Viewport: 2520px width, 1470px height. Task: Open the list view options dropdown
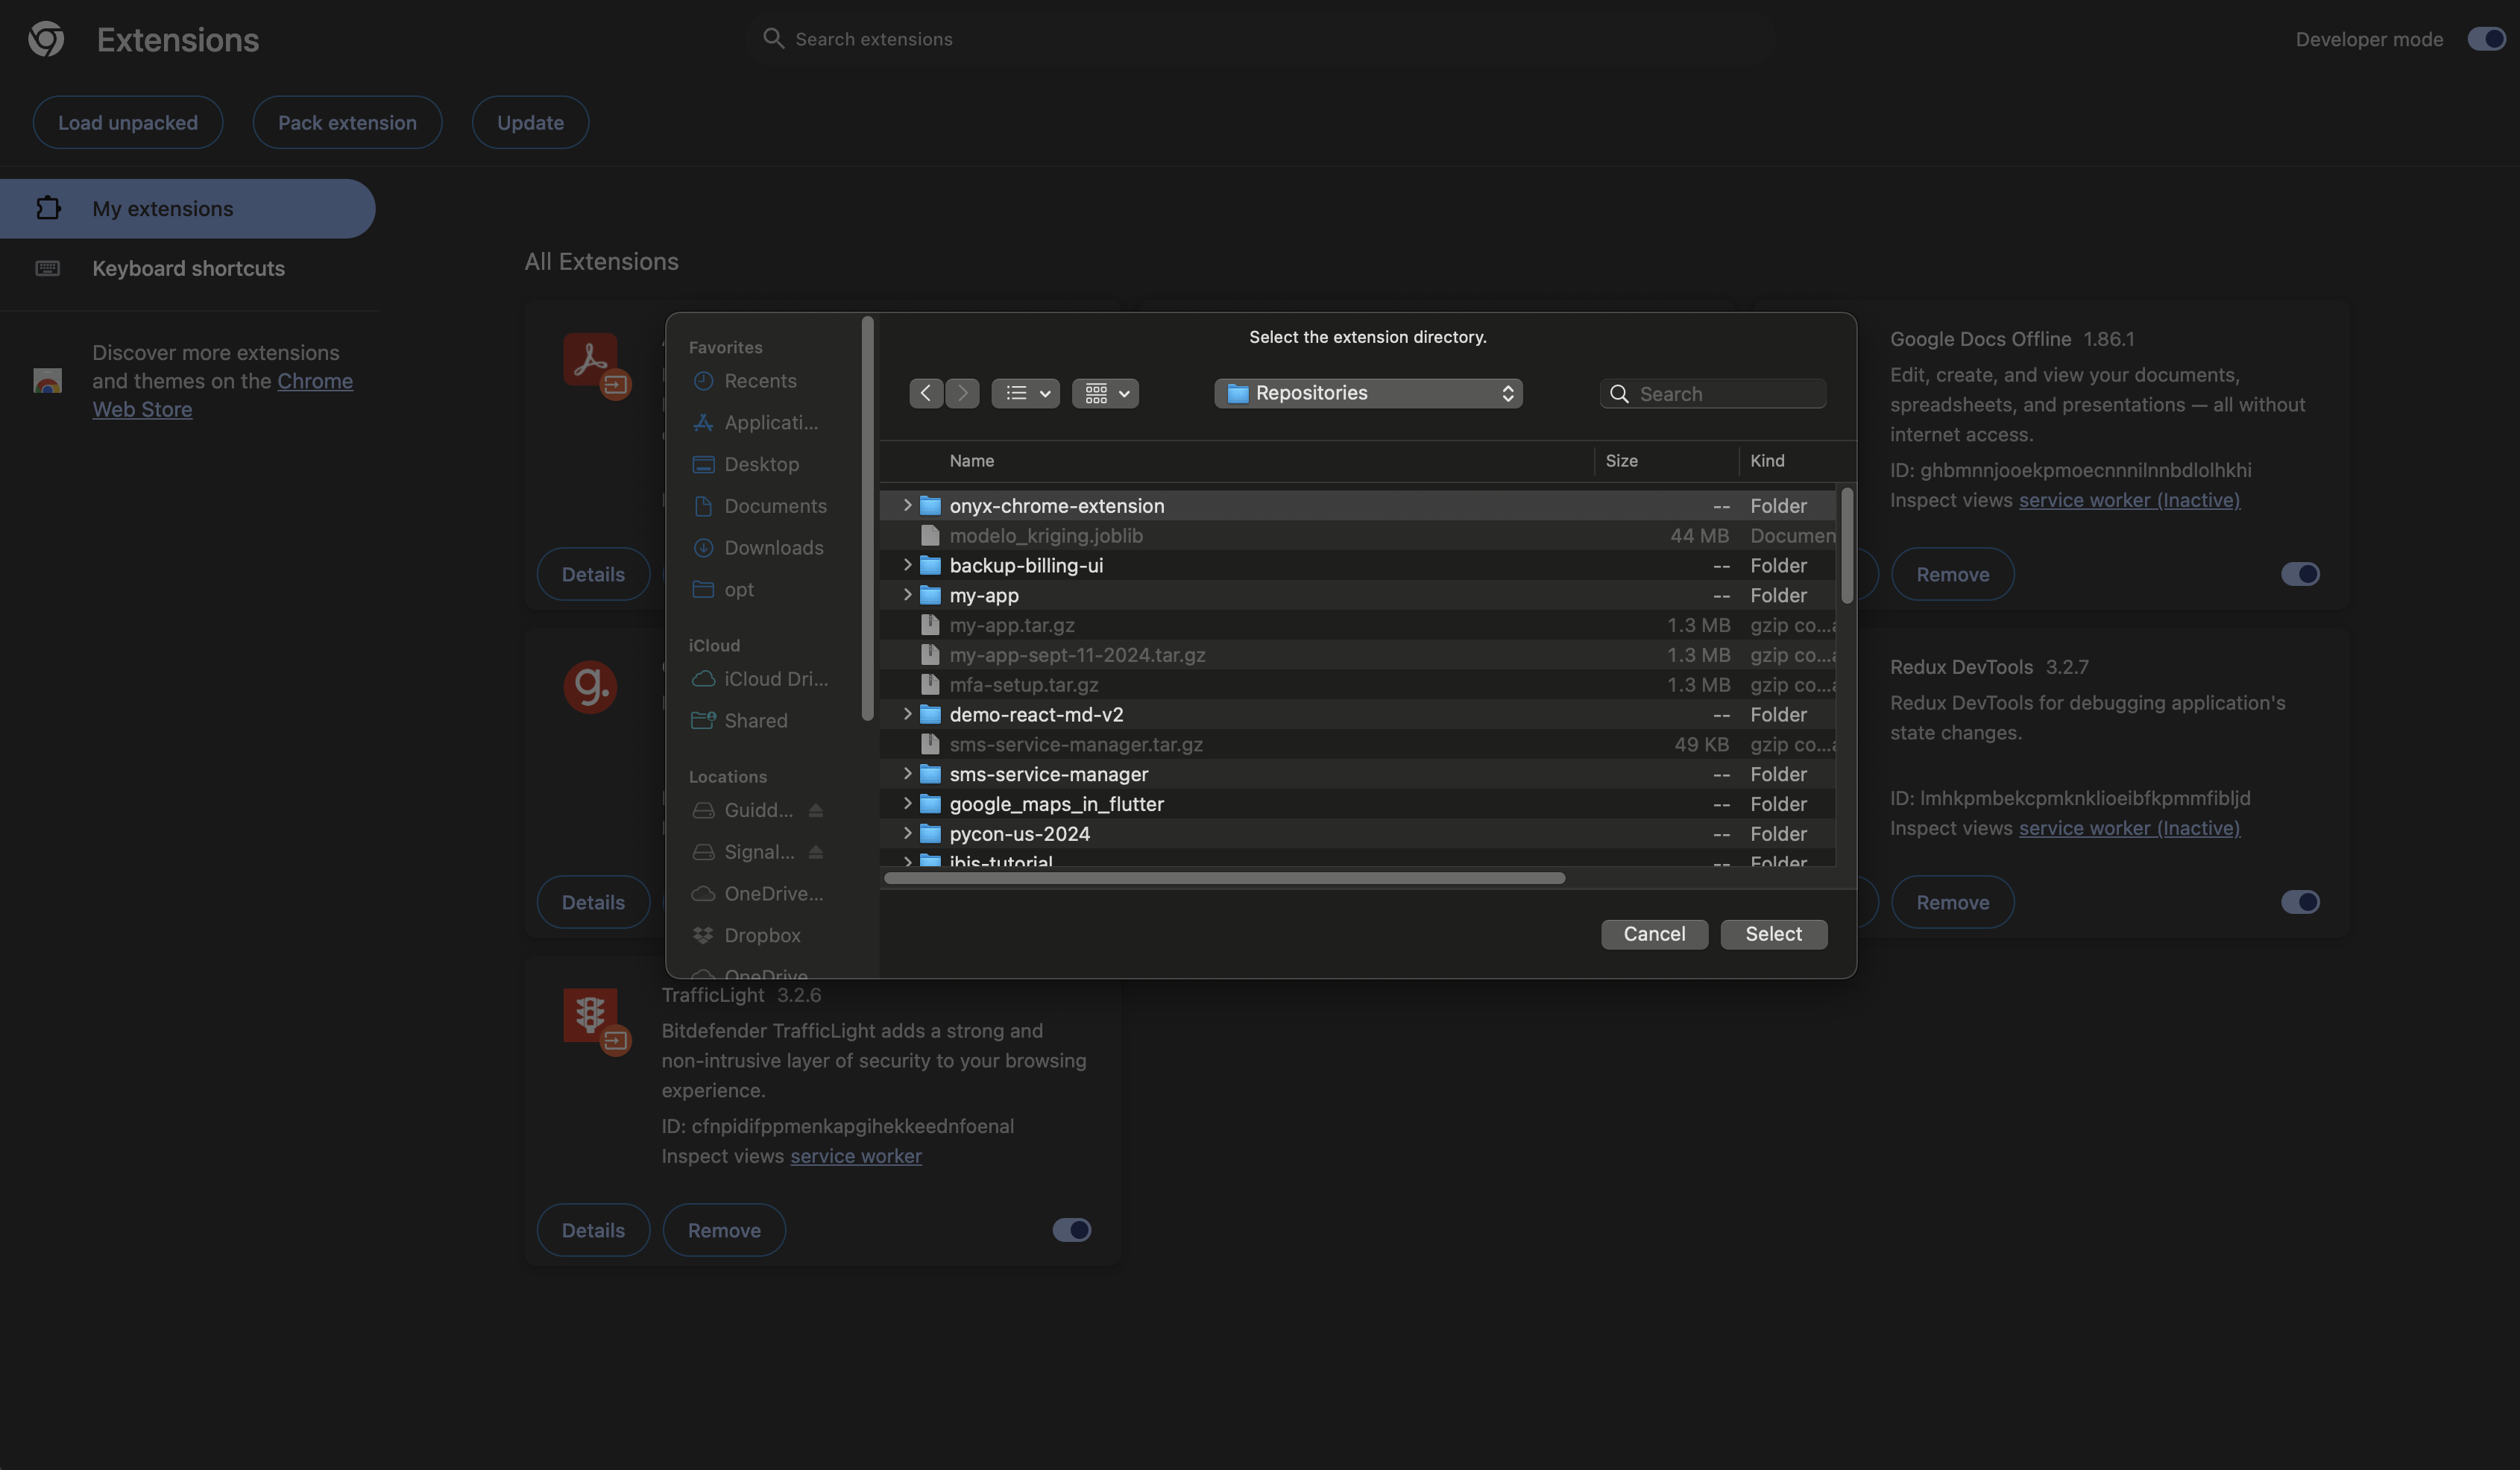point(1026,393)
